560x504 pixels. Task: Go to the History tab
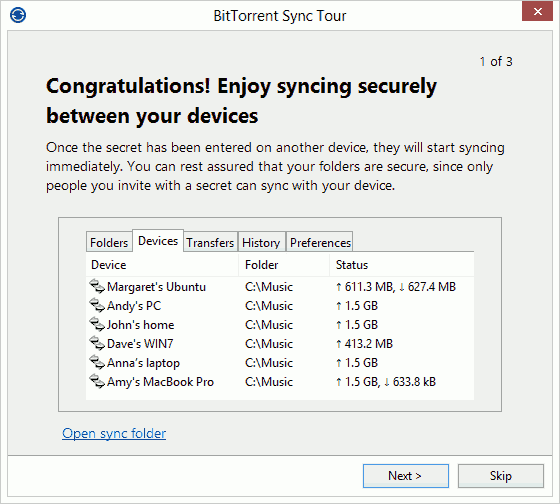coord(261,243)
